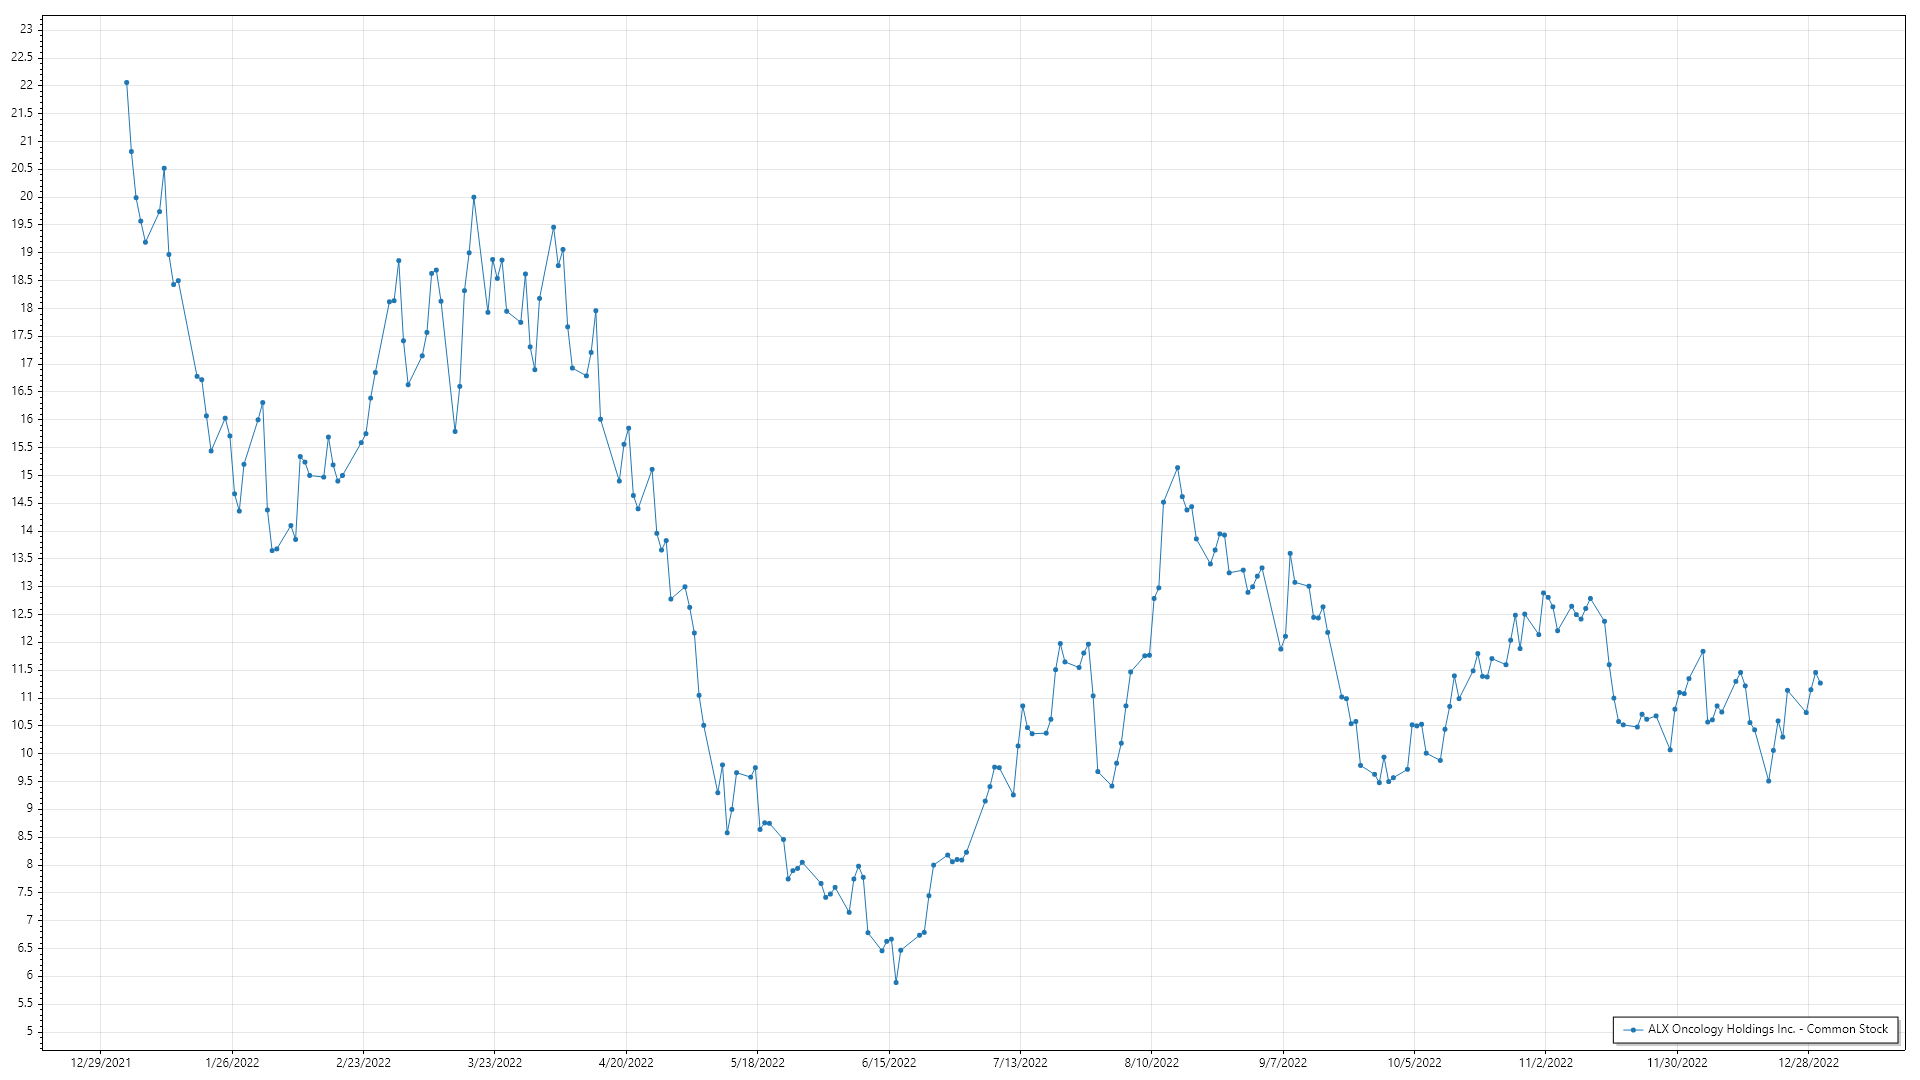Image resolution: width=1920 pixels, height=1080 pixels.
Task: Click the 14 label on the y-axis
Action: click(x=26, y=530)
